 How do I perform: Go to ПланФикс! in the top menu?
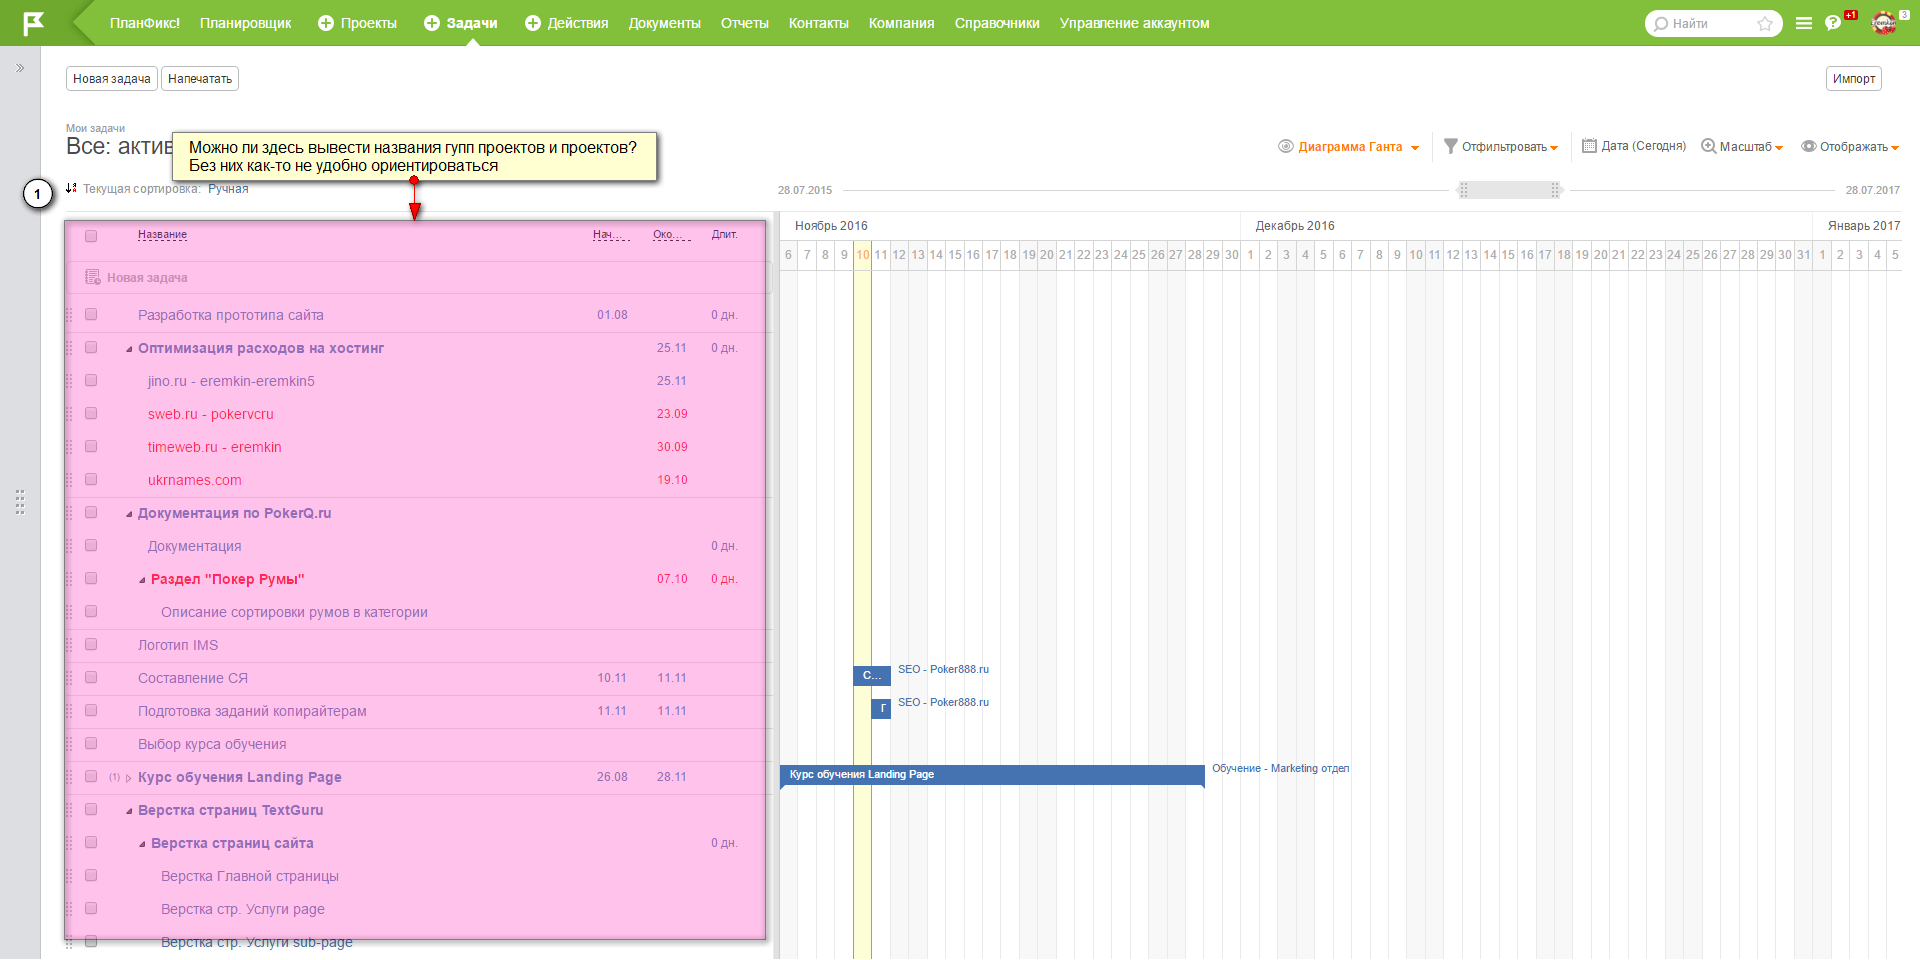tap(145, 23)
